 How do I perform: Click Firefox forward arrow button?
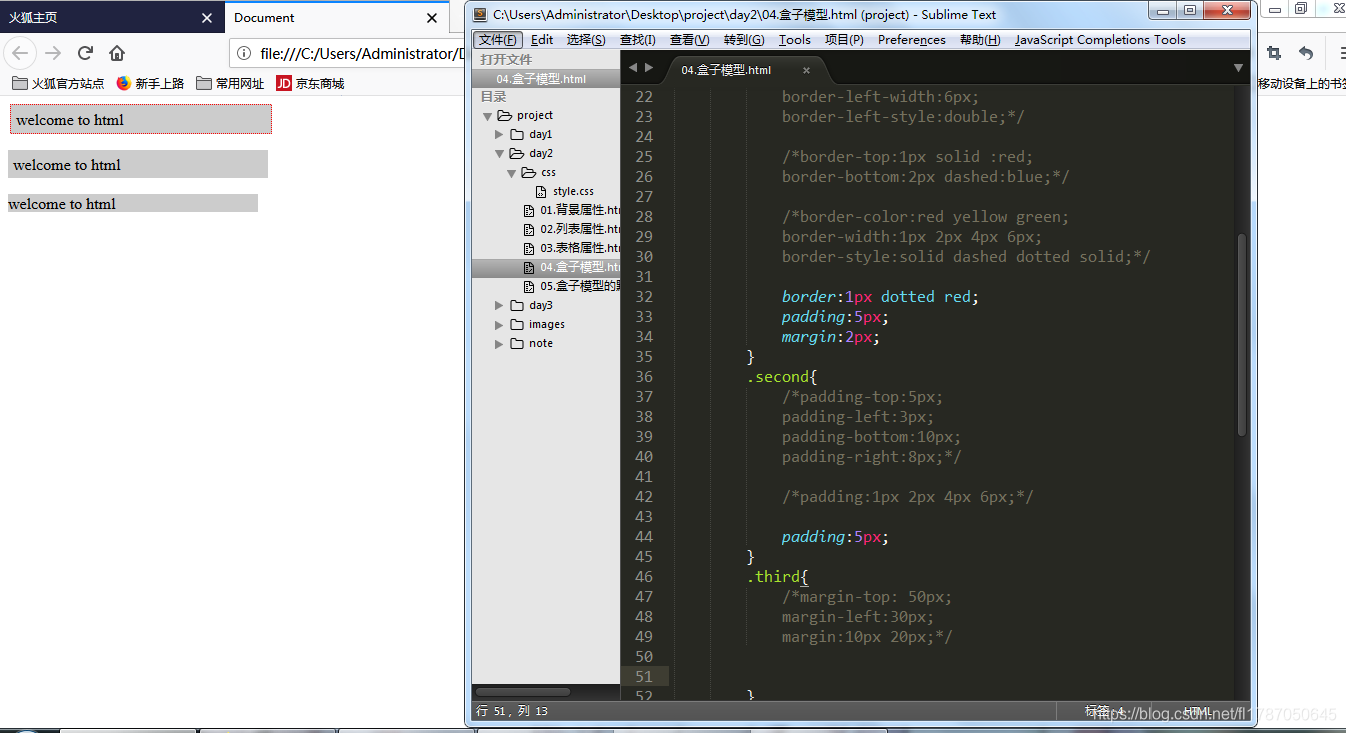click(53, 53)
